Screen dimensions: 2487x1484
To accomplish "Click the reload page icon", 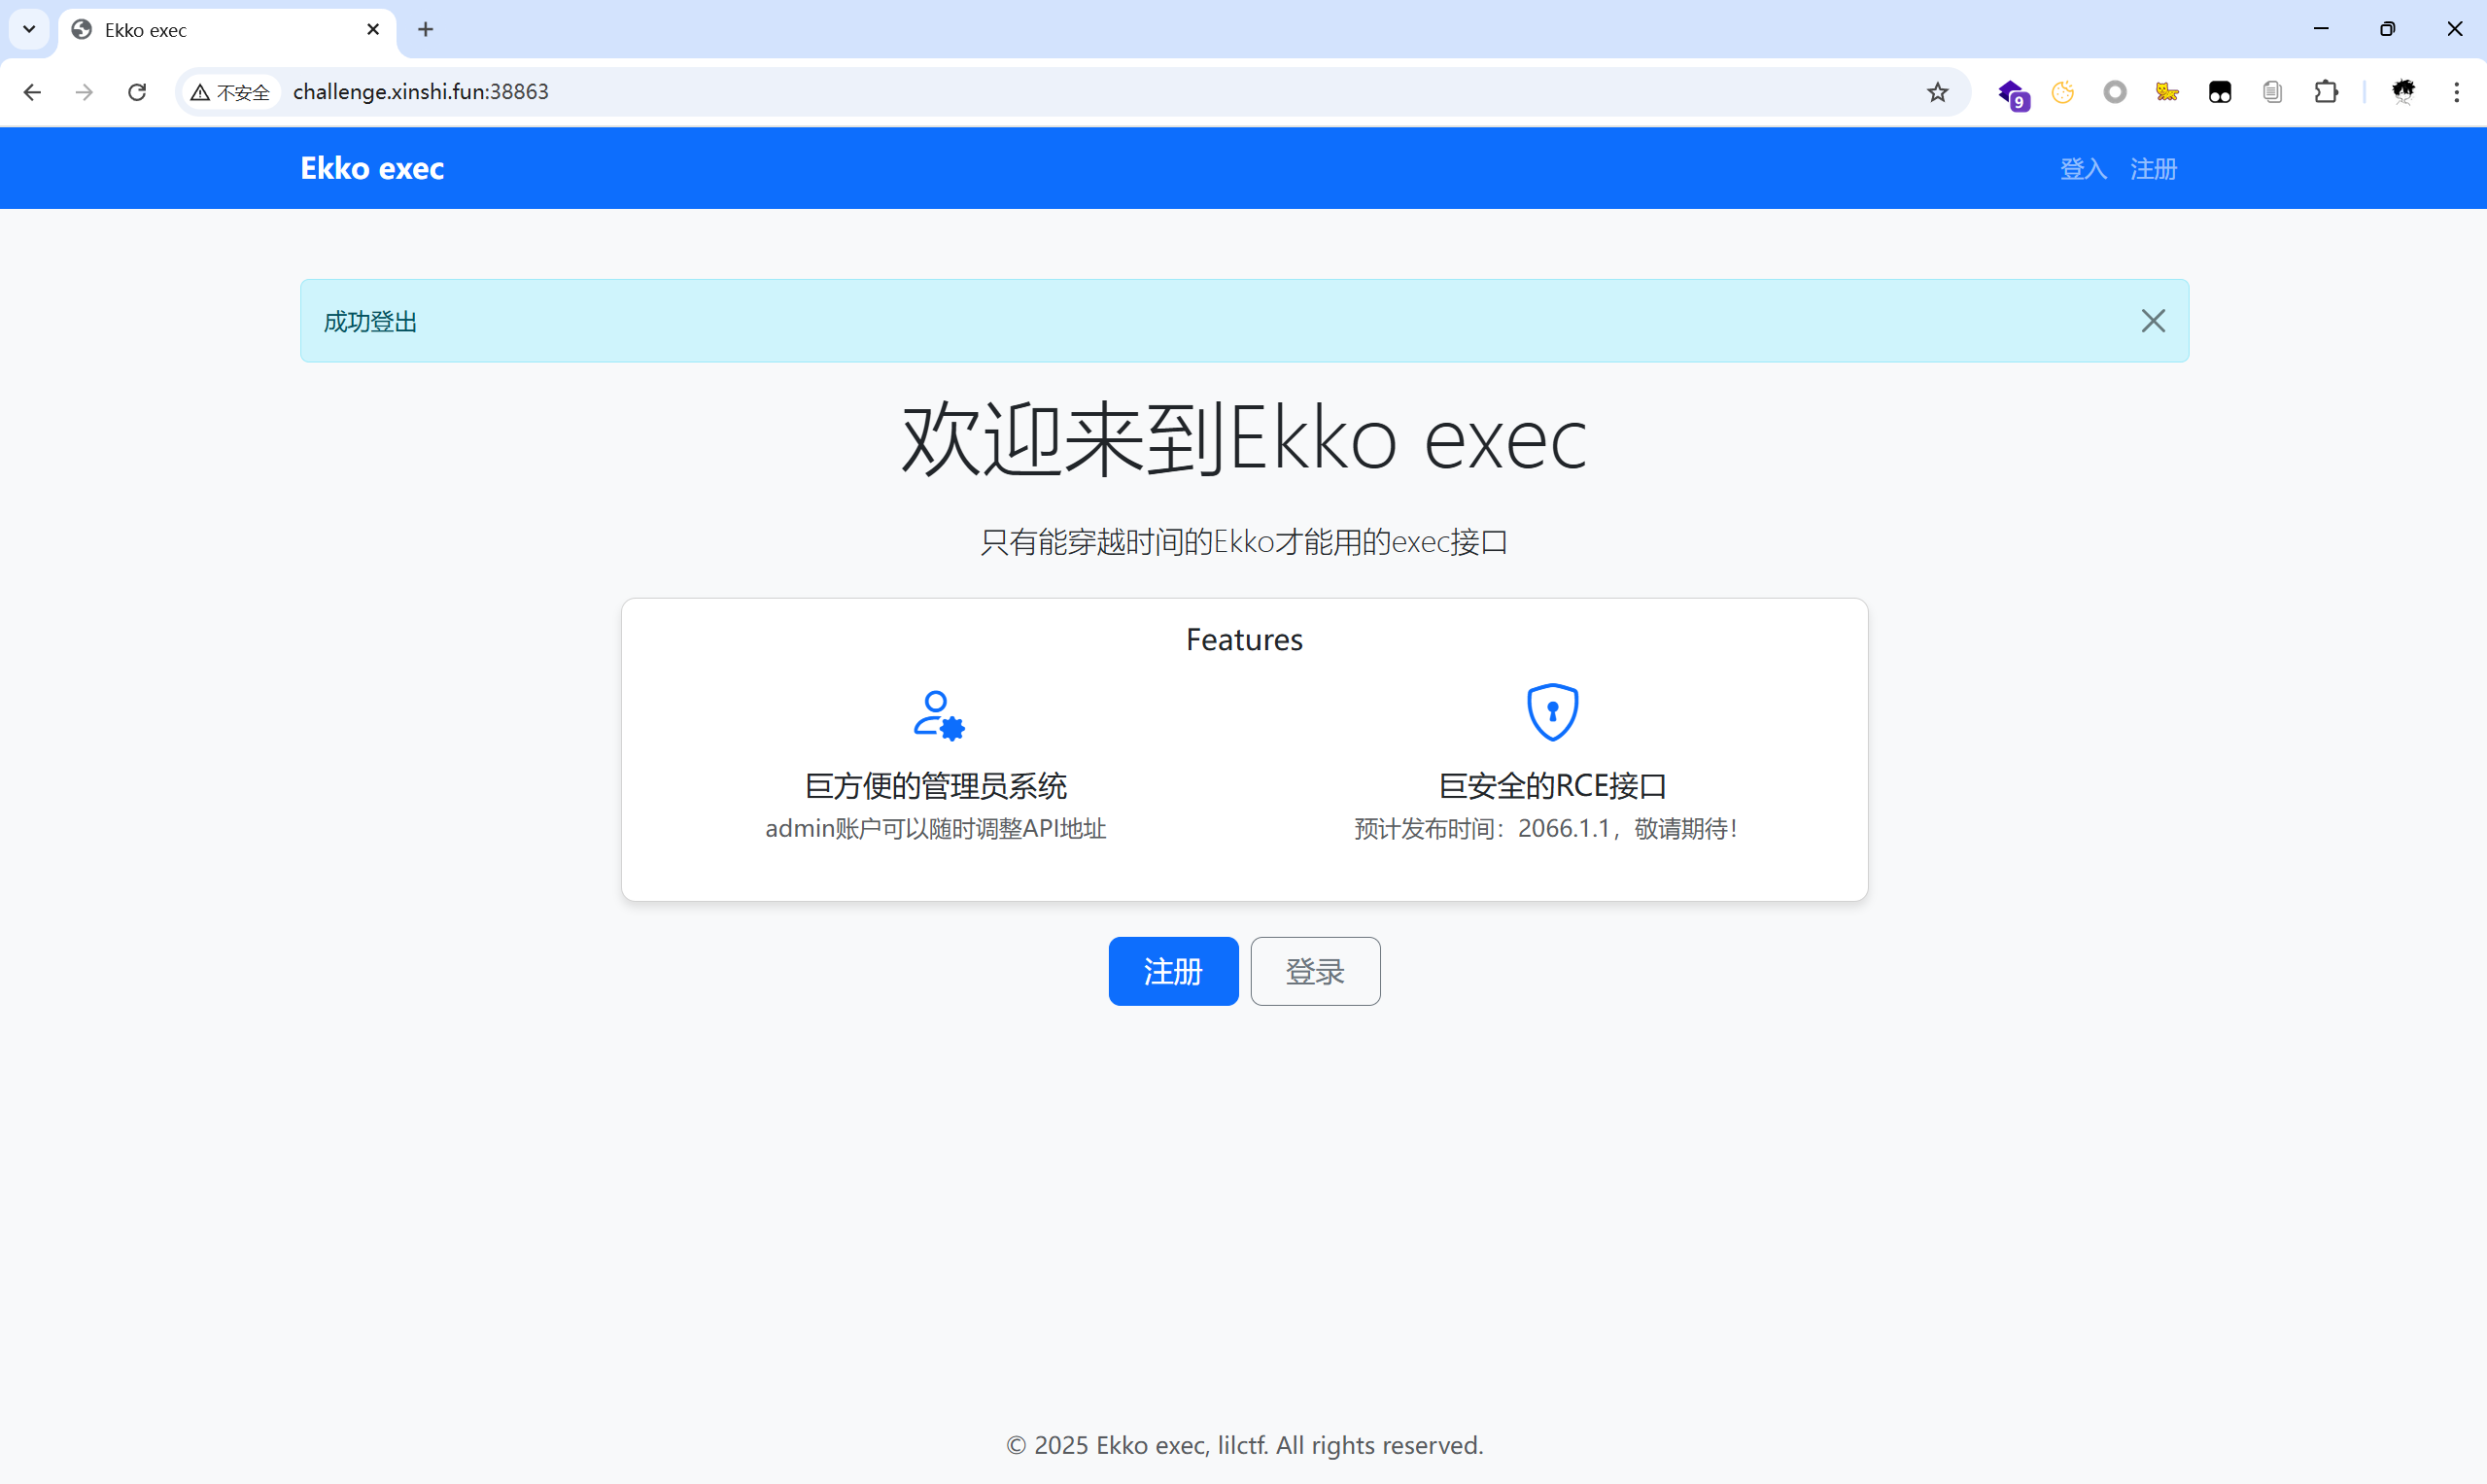I will pos(137,92).
